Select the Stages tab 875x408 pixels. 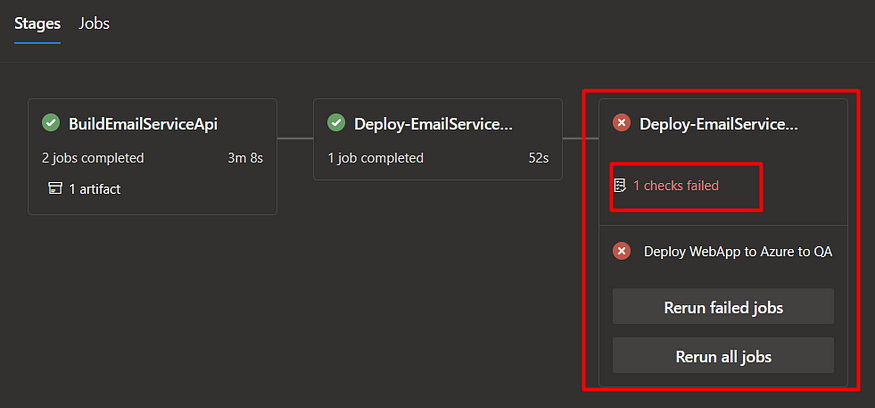pyautogui.click(x=37, y=23)
